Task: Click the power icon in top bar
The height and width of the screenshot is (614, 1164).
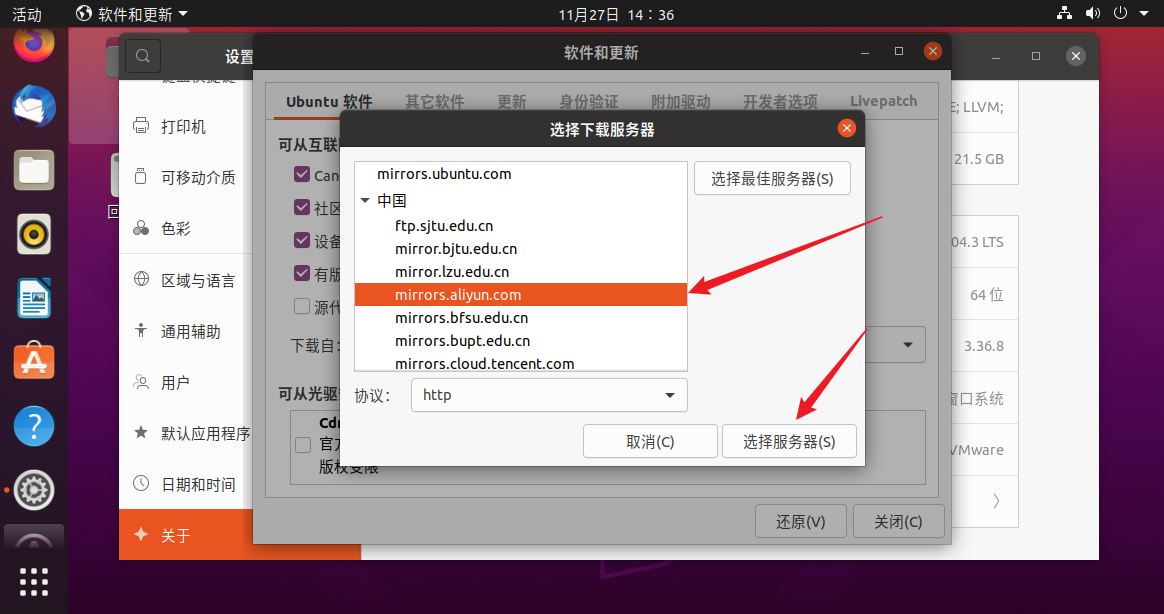Action: [1120, 13]
